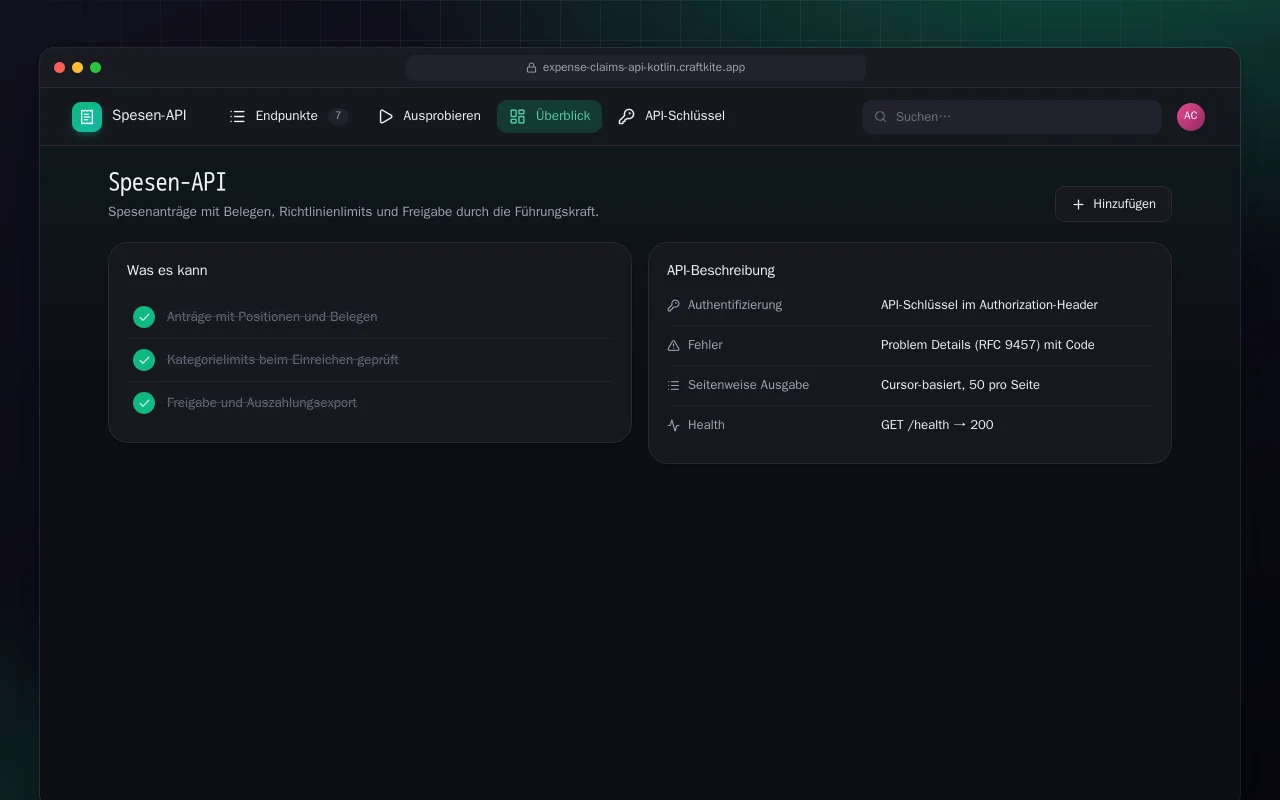This screenshot has height=800, width=1280.
Task: Click the page subtitle starting 'Spesenanträge mit Belegen'
Action: [353, 212]
